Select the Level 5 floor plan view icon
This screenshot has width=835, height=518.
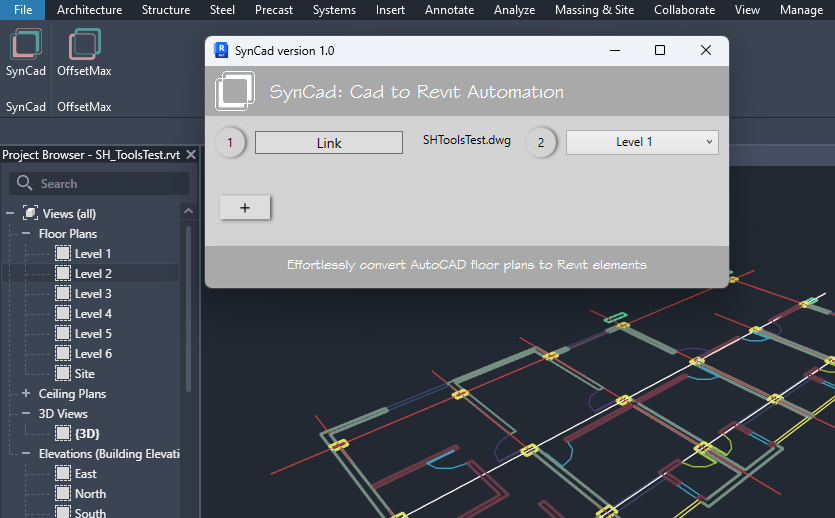(x=63, y=333)
